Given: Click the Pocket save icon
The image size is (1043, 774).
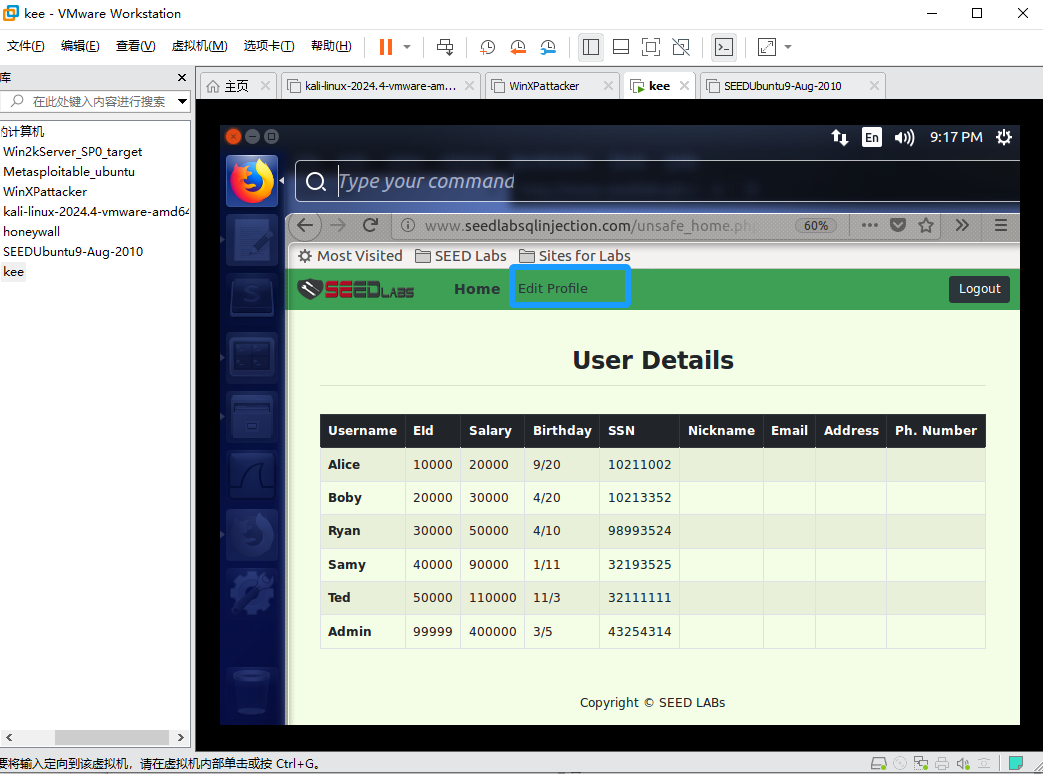Looking at the screenshot, I should click(898, 225).
